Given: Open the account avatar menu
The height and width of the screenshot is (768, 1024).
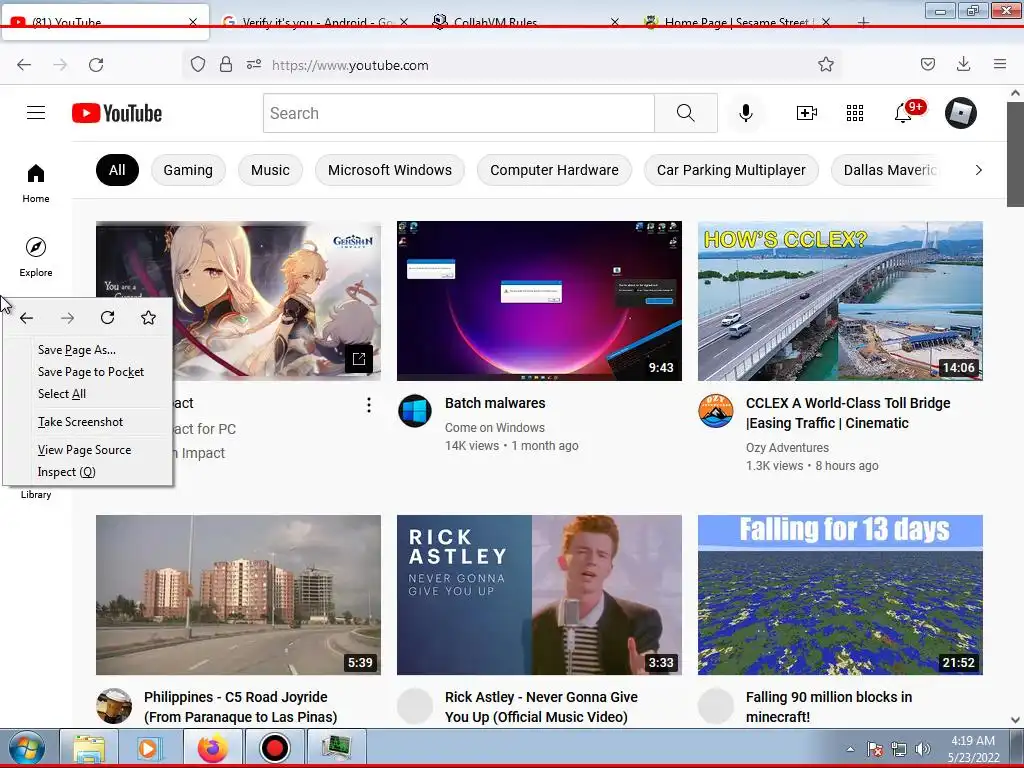Looking at the screenshot, I should pos(961,113).
